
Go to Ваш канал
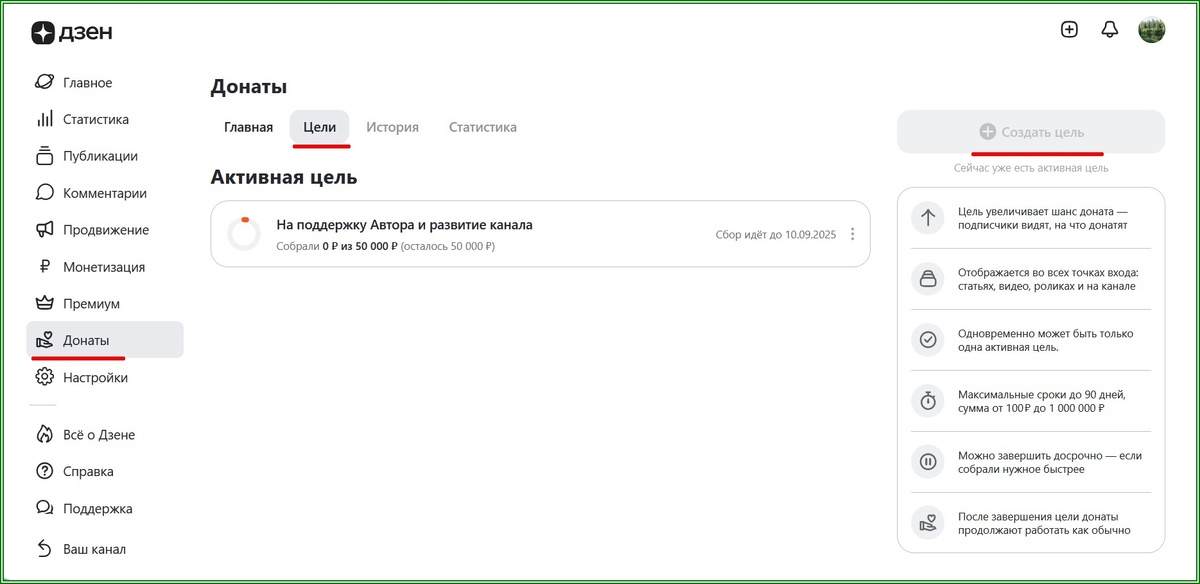105,549
